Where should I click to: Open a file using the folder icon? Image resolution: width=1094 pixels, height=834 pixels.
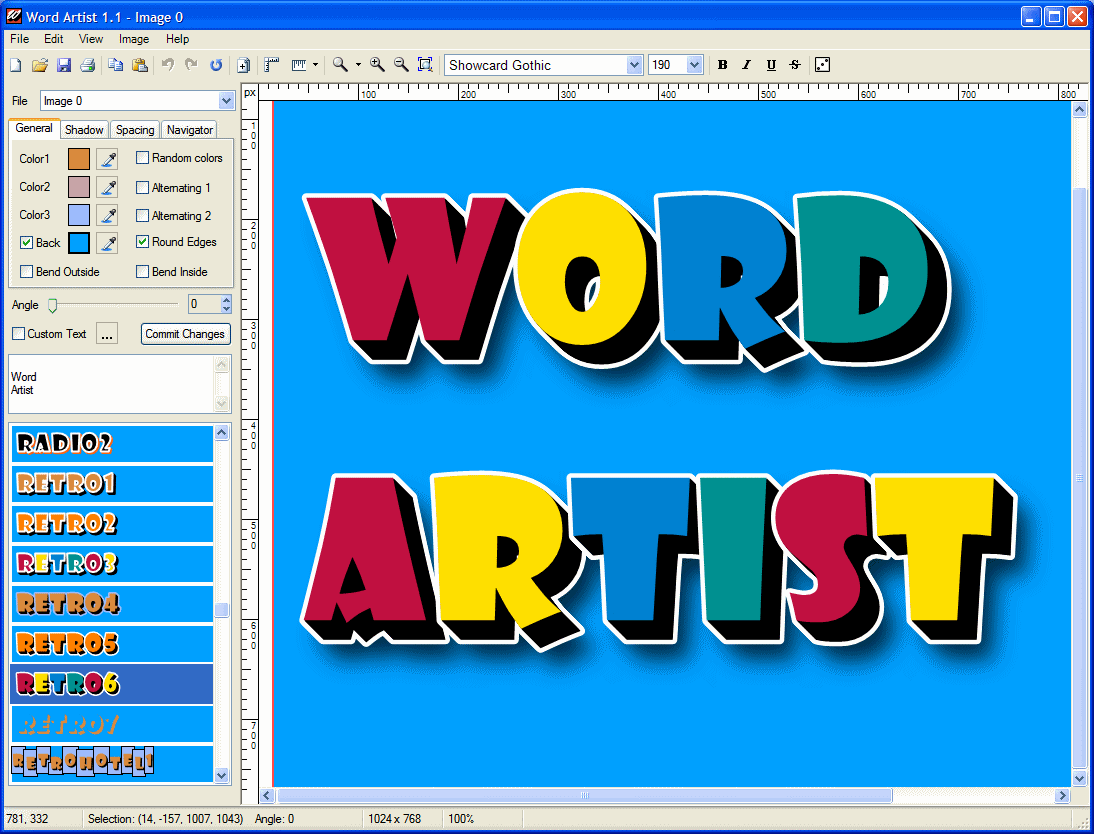tap(40, 65)
